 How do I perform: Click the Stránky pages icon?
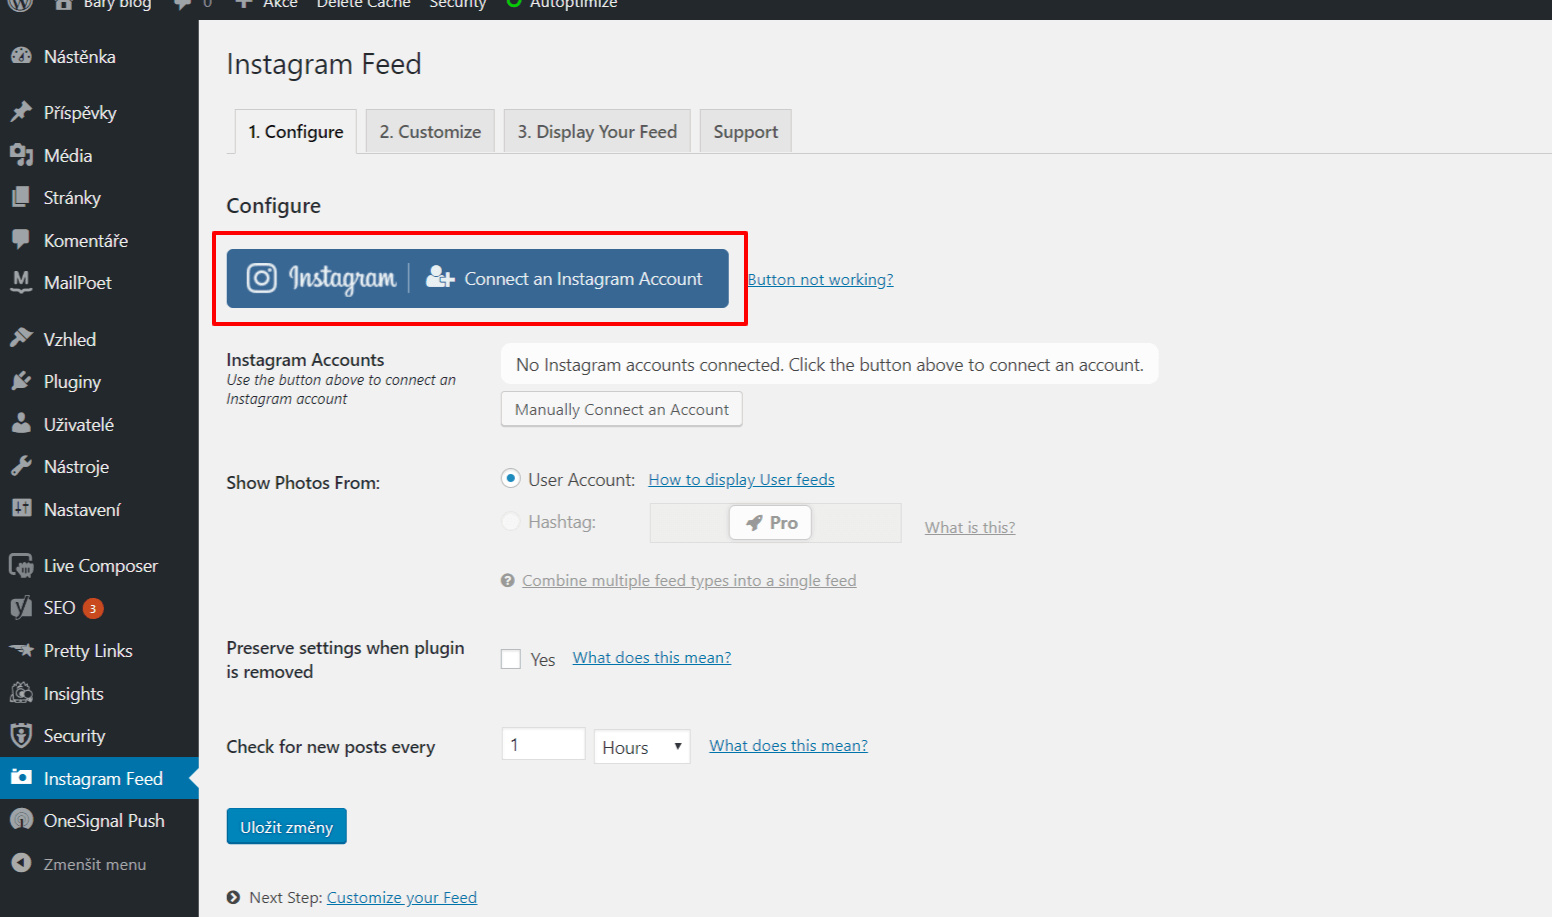click(x=21, y=197)
